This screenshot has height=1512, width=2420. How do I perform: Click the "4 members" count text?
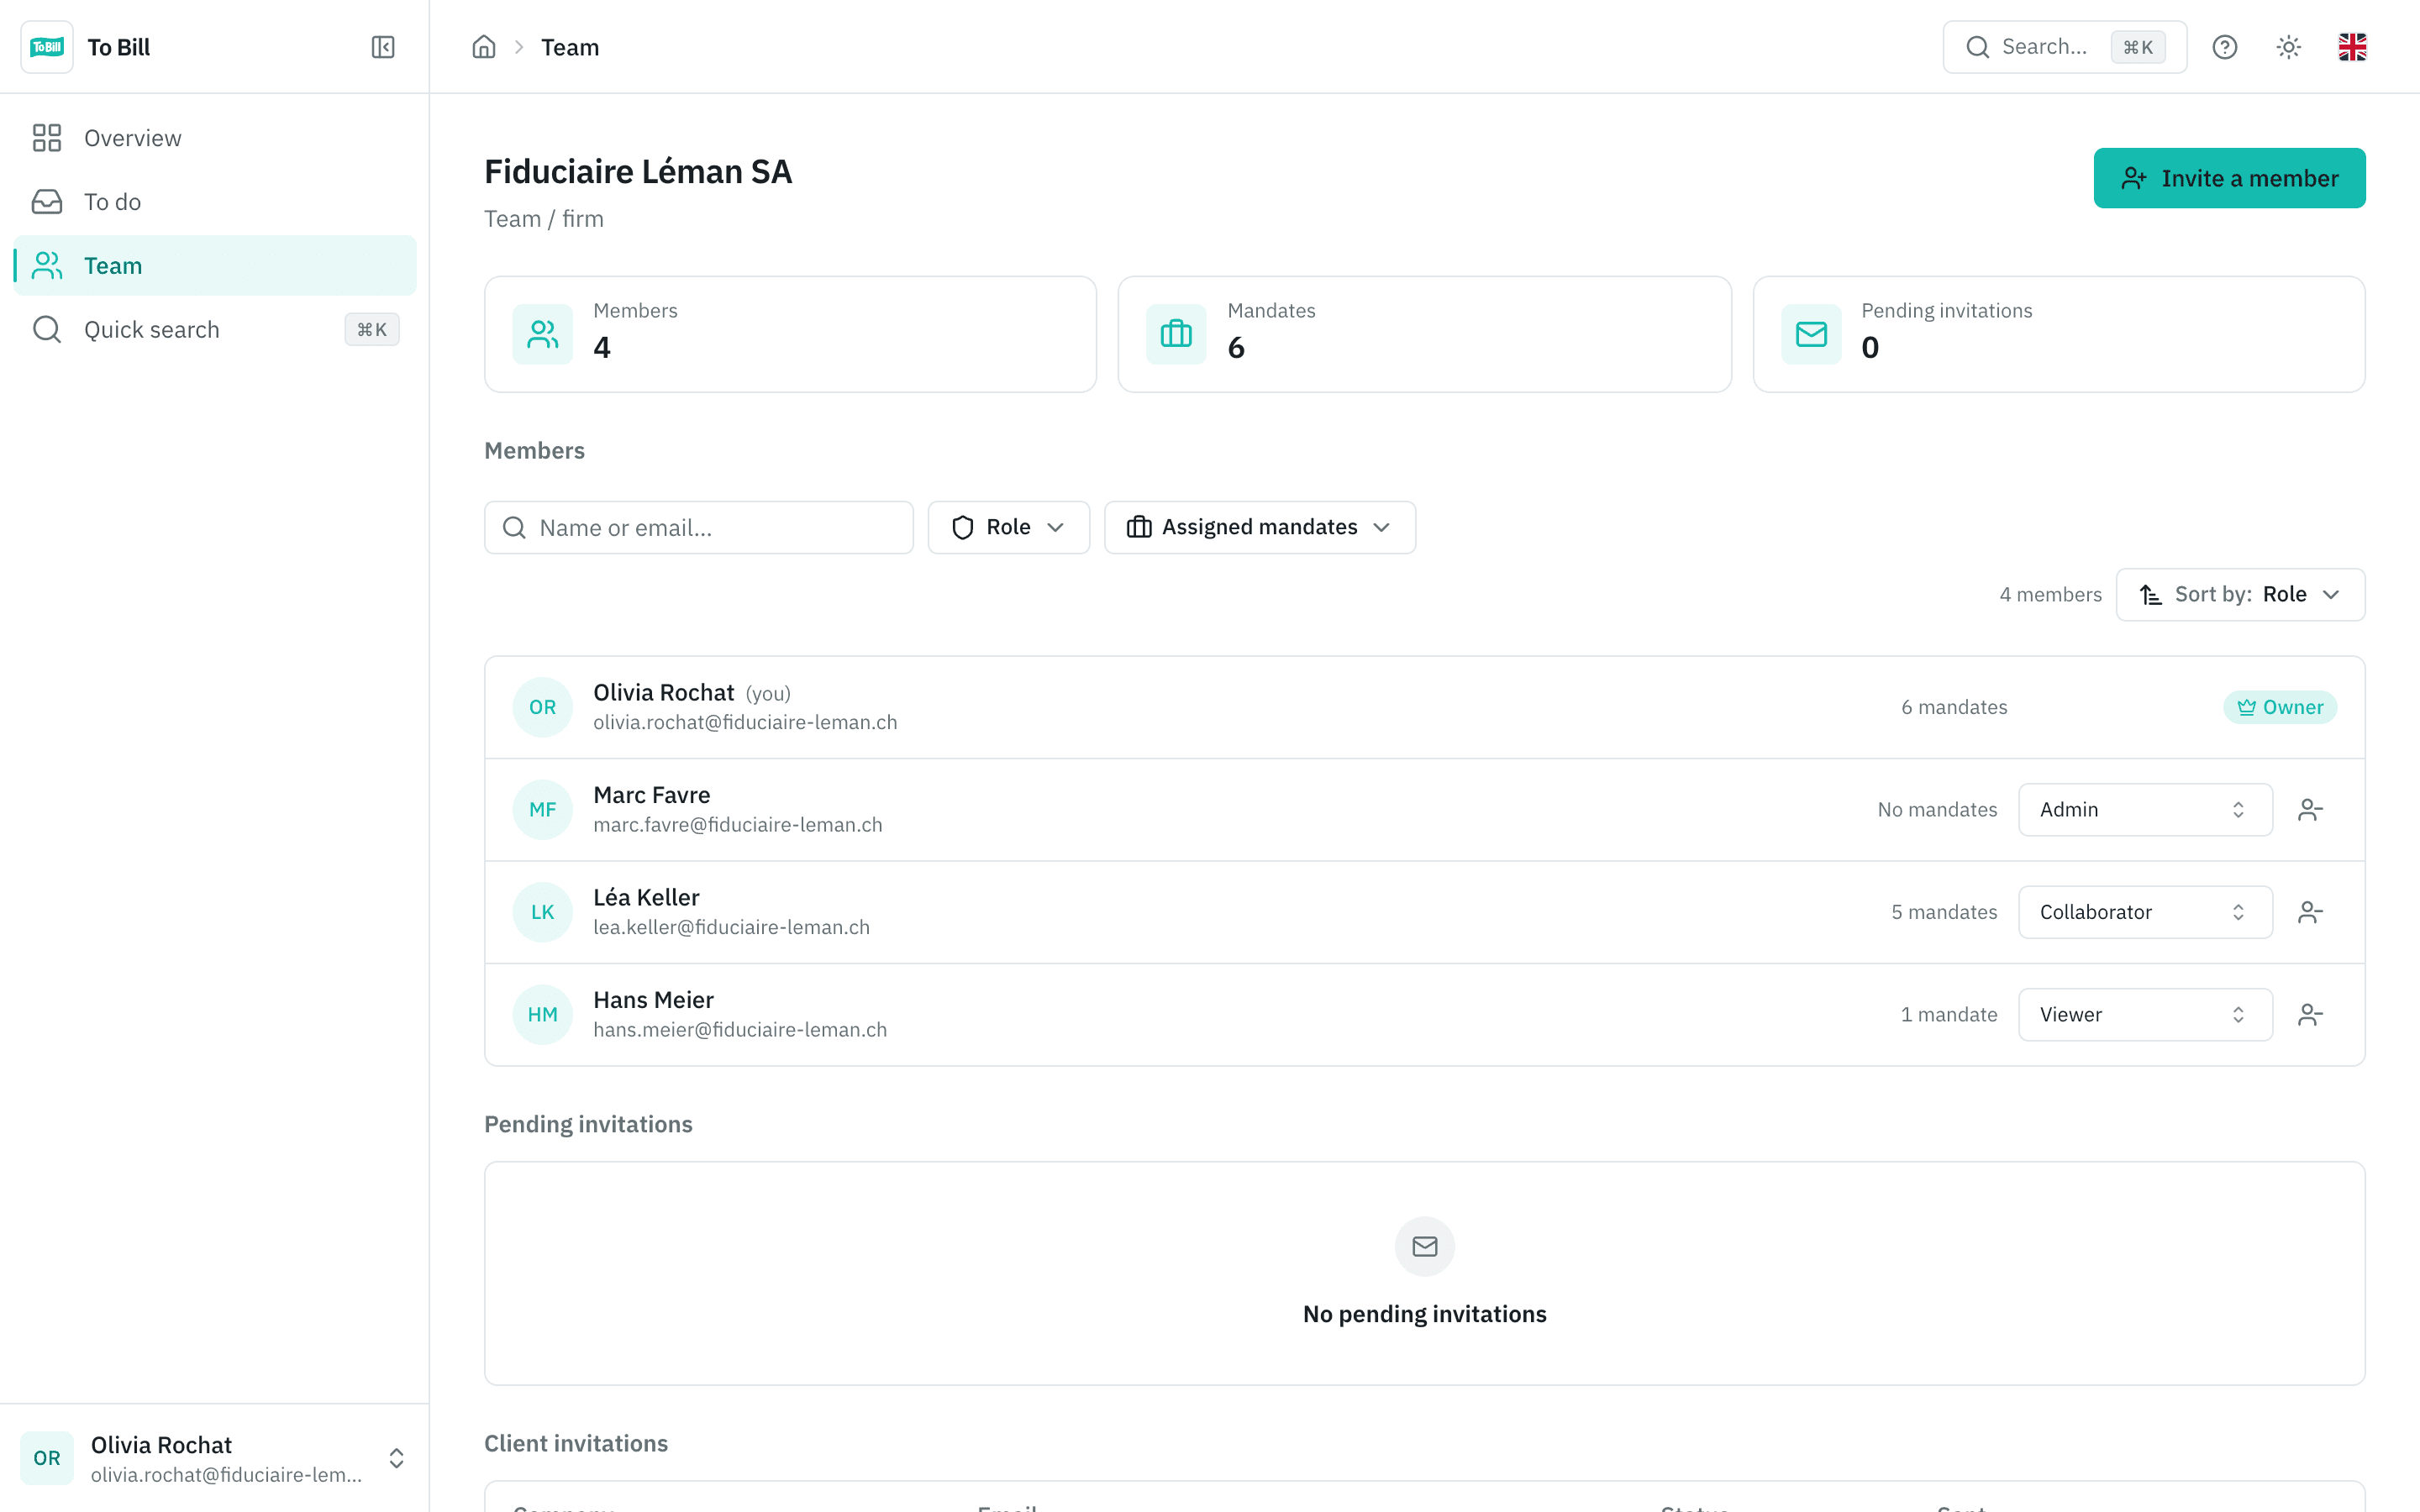2050,595
